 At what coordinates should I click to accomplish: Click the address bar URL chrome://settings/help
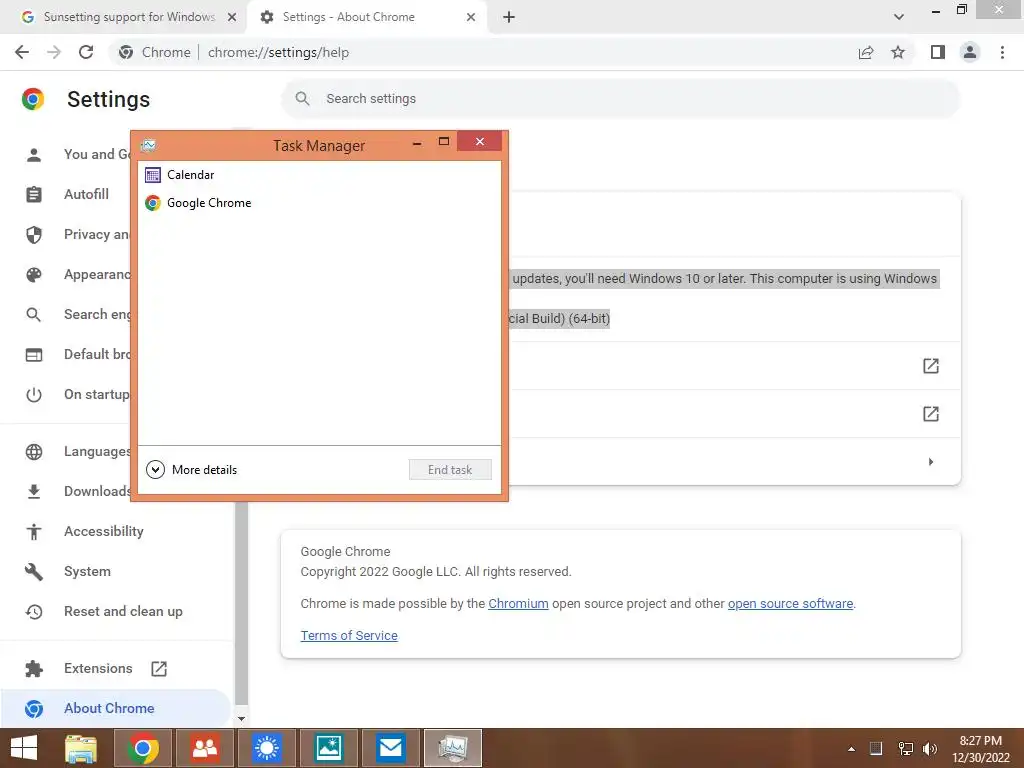click(x=278, y=52)
